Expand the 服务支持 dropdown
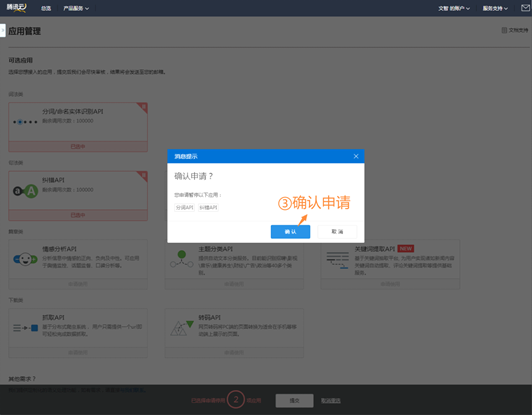Viewport: 532px width, 415px height. click(x=495, y=8)
